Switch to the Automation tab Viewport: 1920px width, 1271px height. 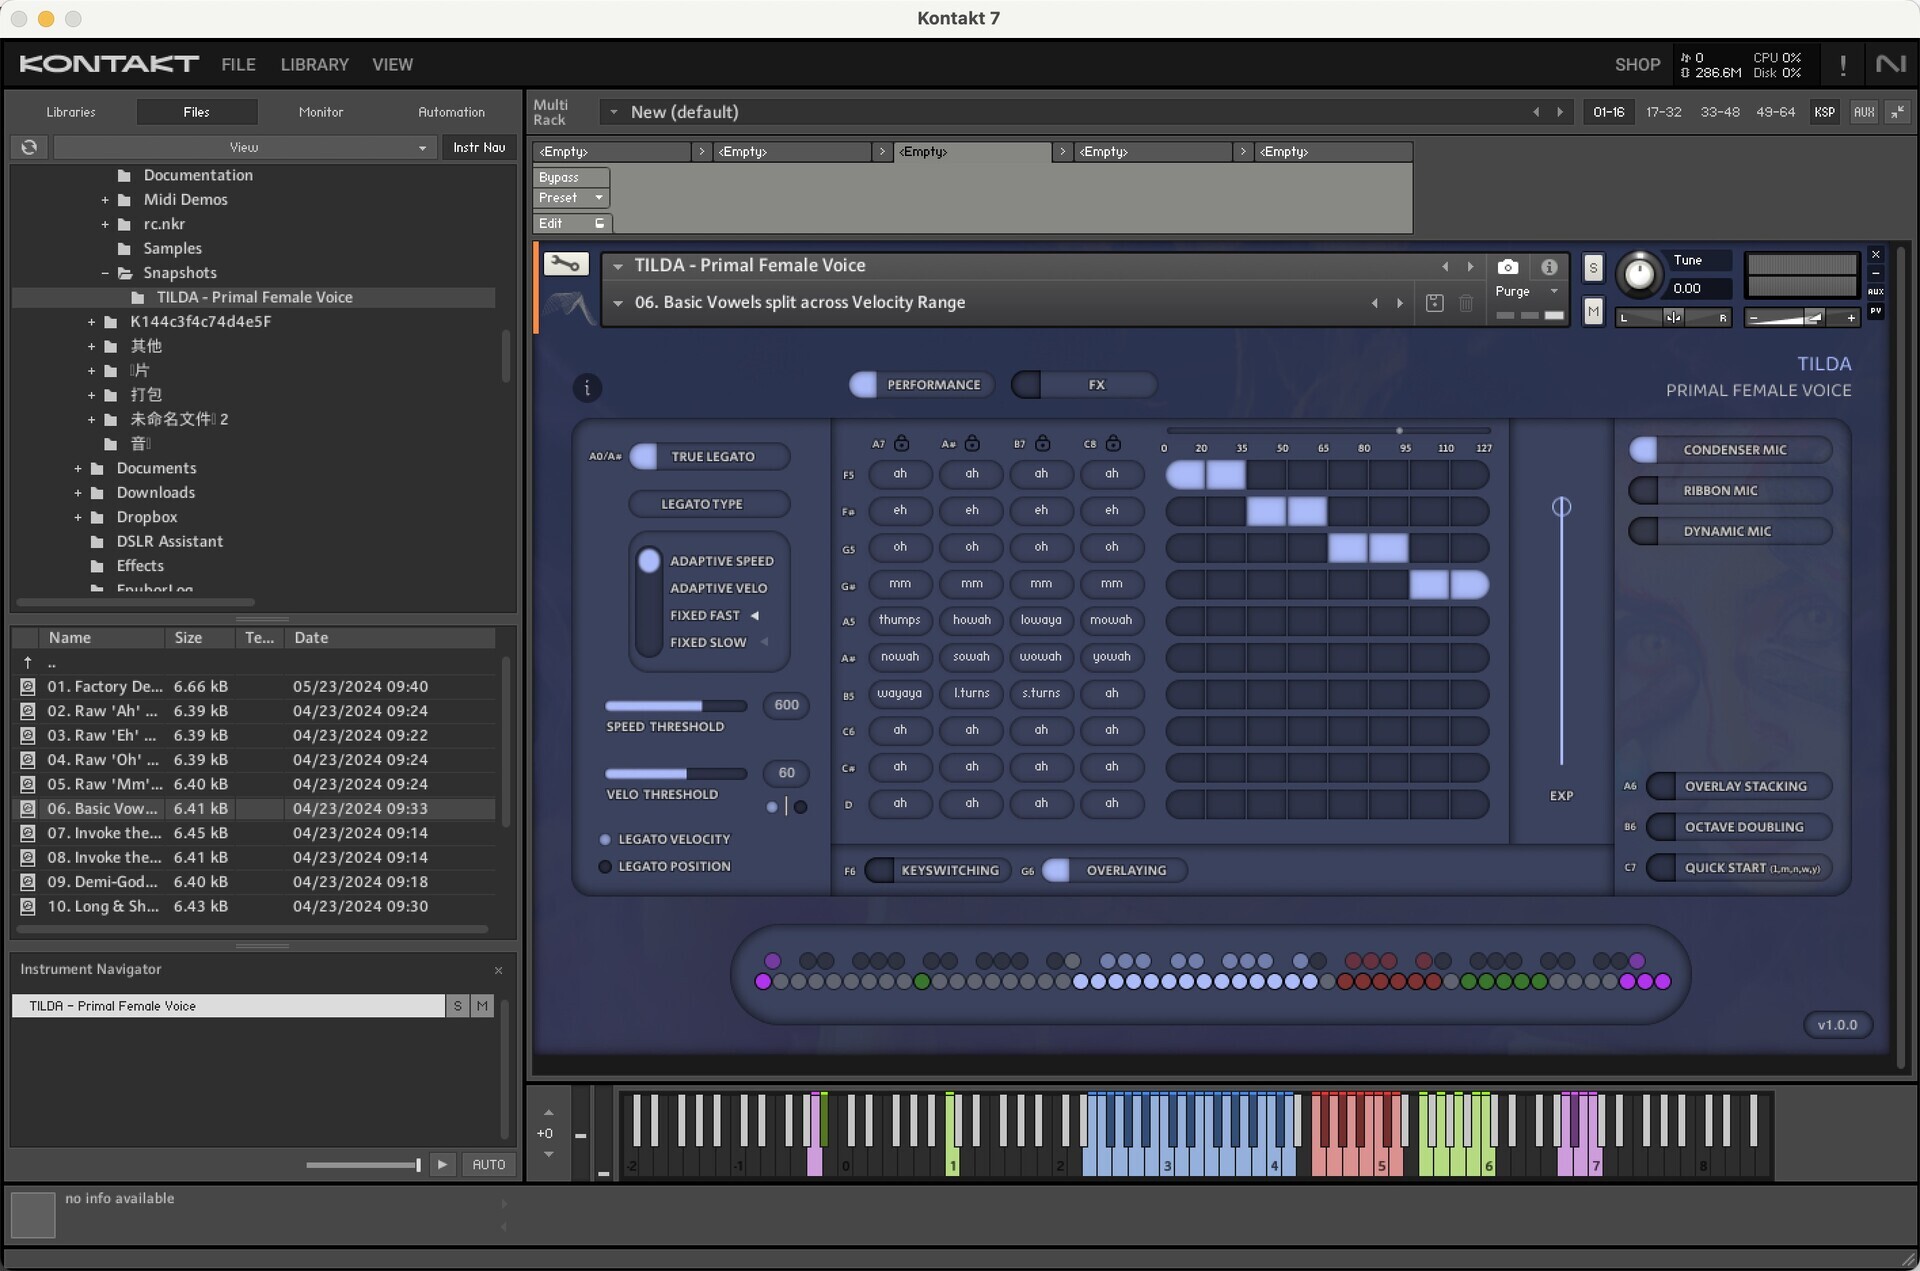coord(451,112)
